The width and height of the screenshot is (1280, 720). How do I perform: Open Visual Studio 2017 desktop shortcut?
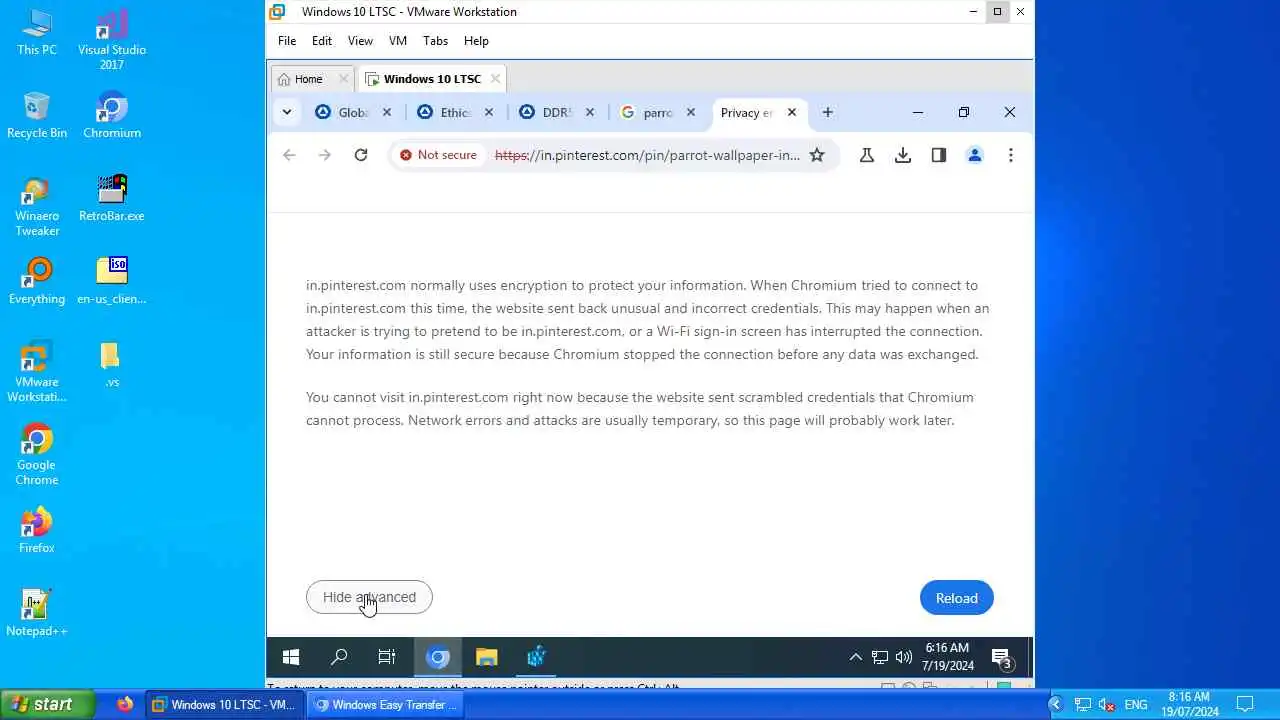point(112,40)
